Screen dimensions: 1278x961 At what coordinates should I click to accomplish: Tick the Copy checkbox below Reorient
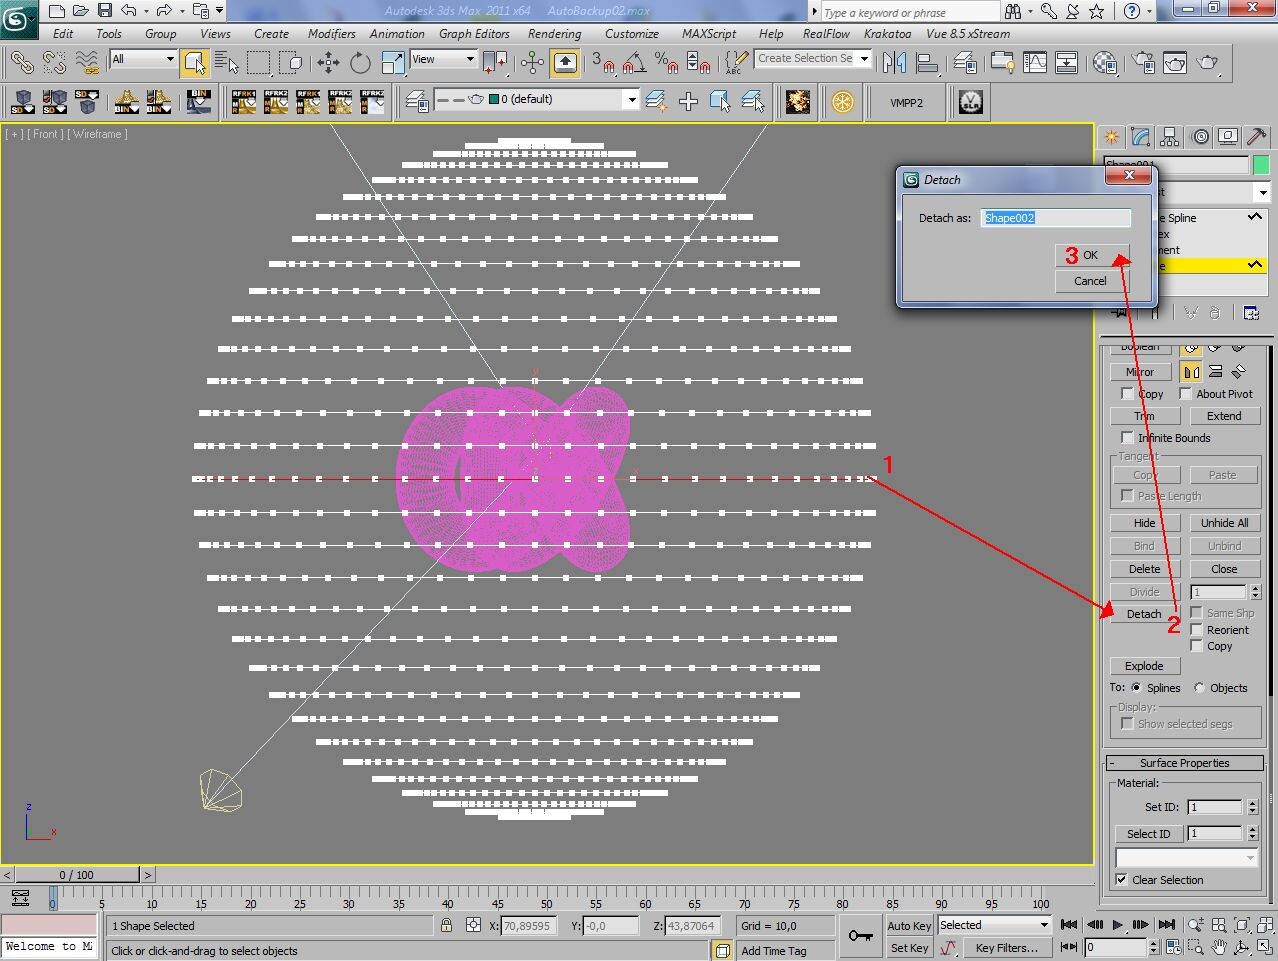(x=1196, y=646)
